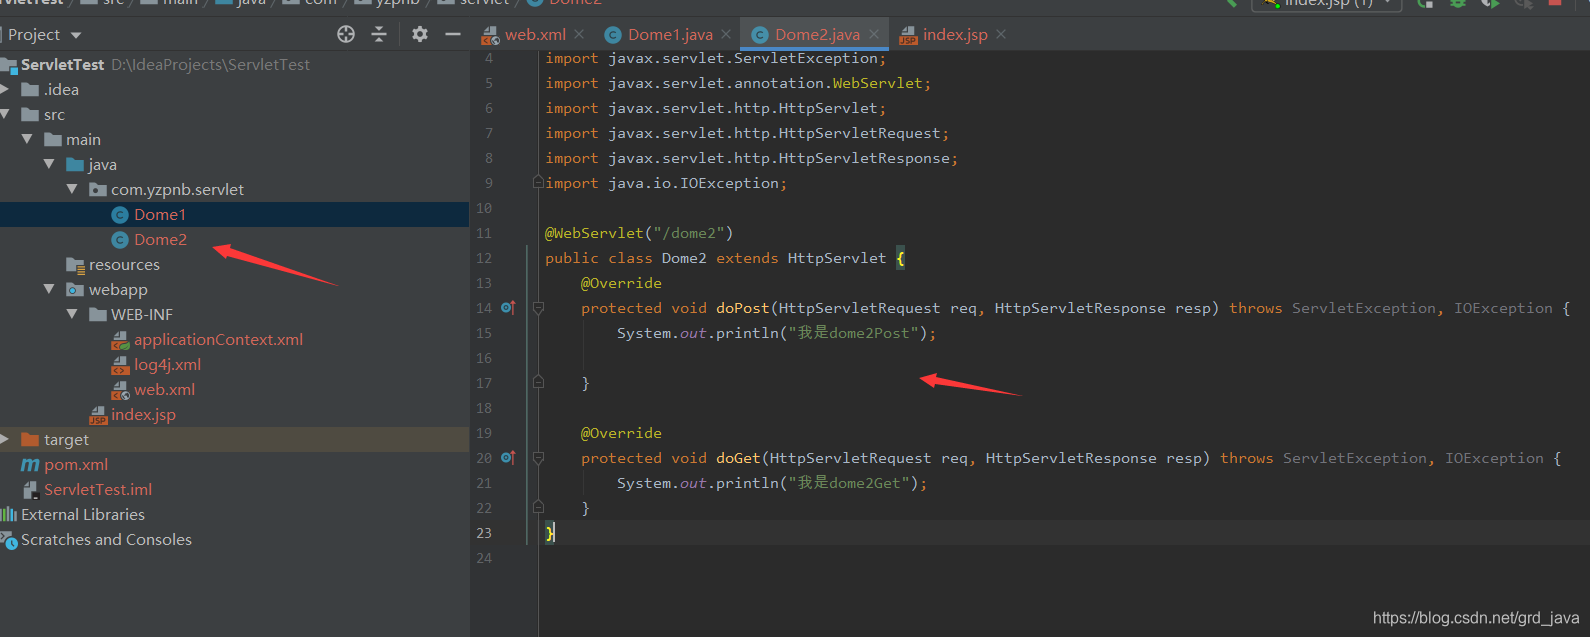Expand the target folder
The height and width of the screenshot is (637, 1590).
point(5,439)
